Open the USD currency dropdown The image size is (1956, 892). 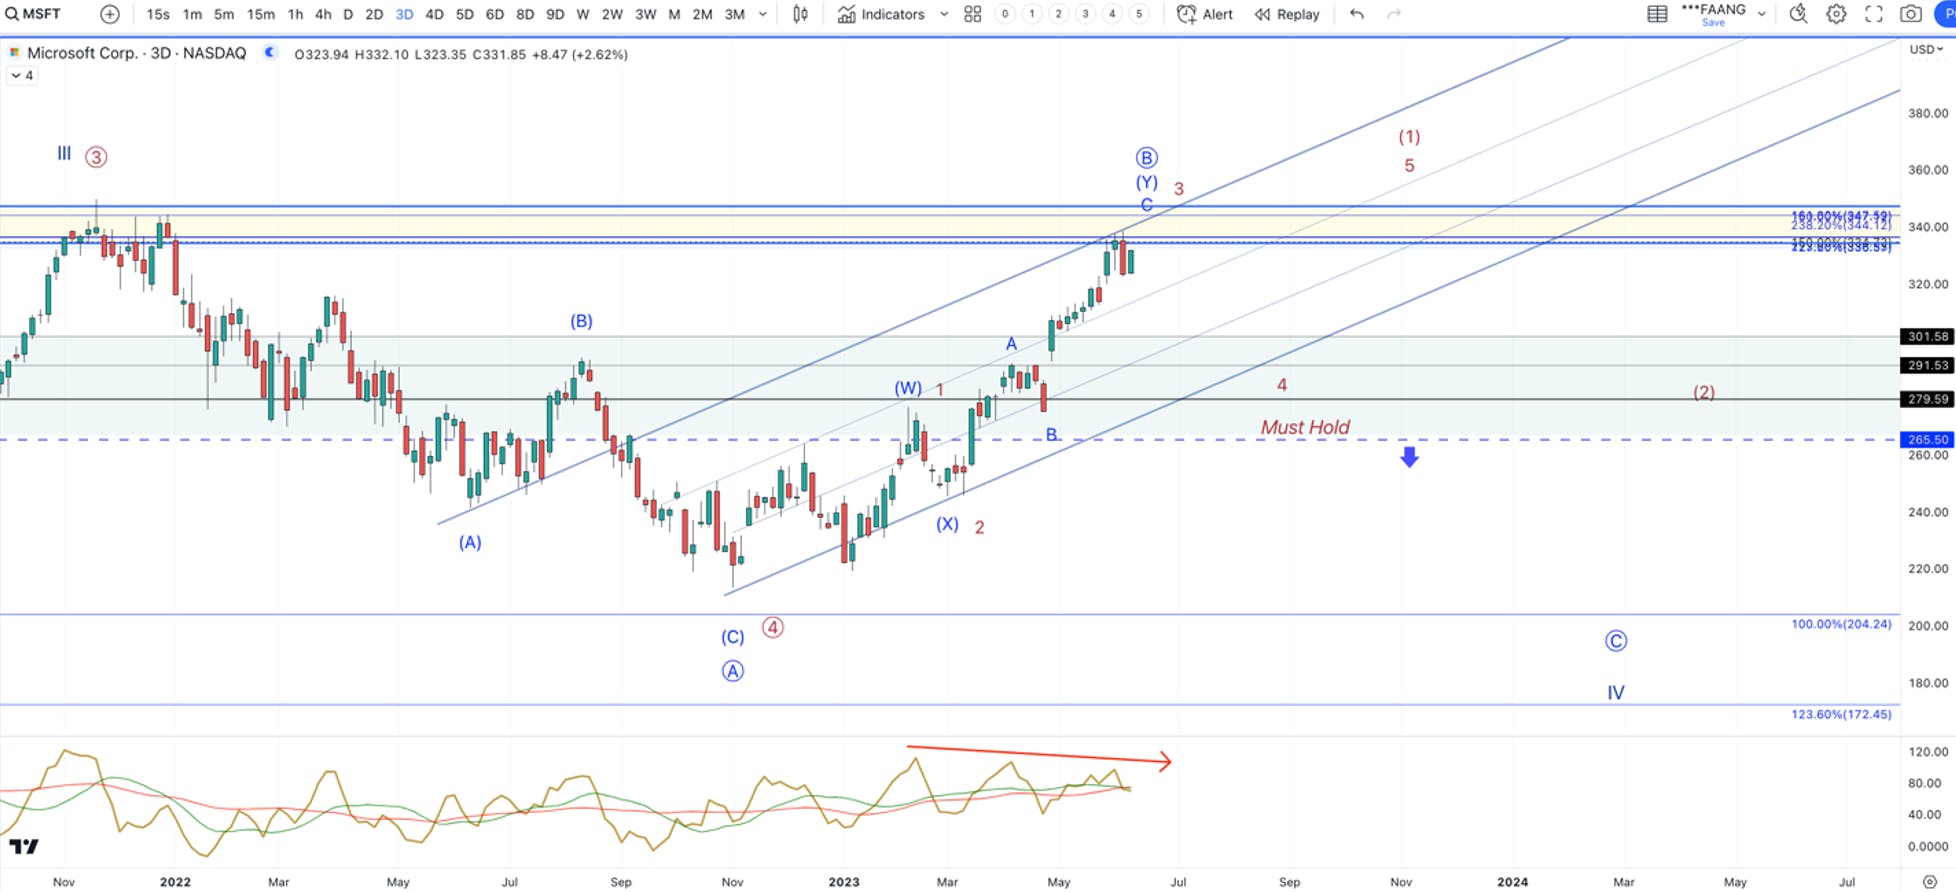pyautogui.click(x=1926, y=49)
